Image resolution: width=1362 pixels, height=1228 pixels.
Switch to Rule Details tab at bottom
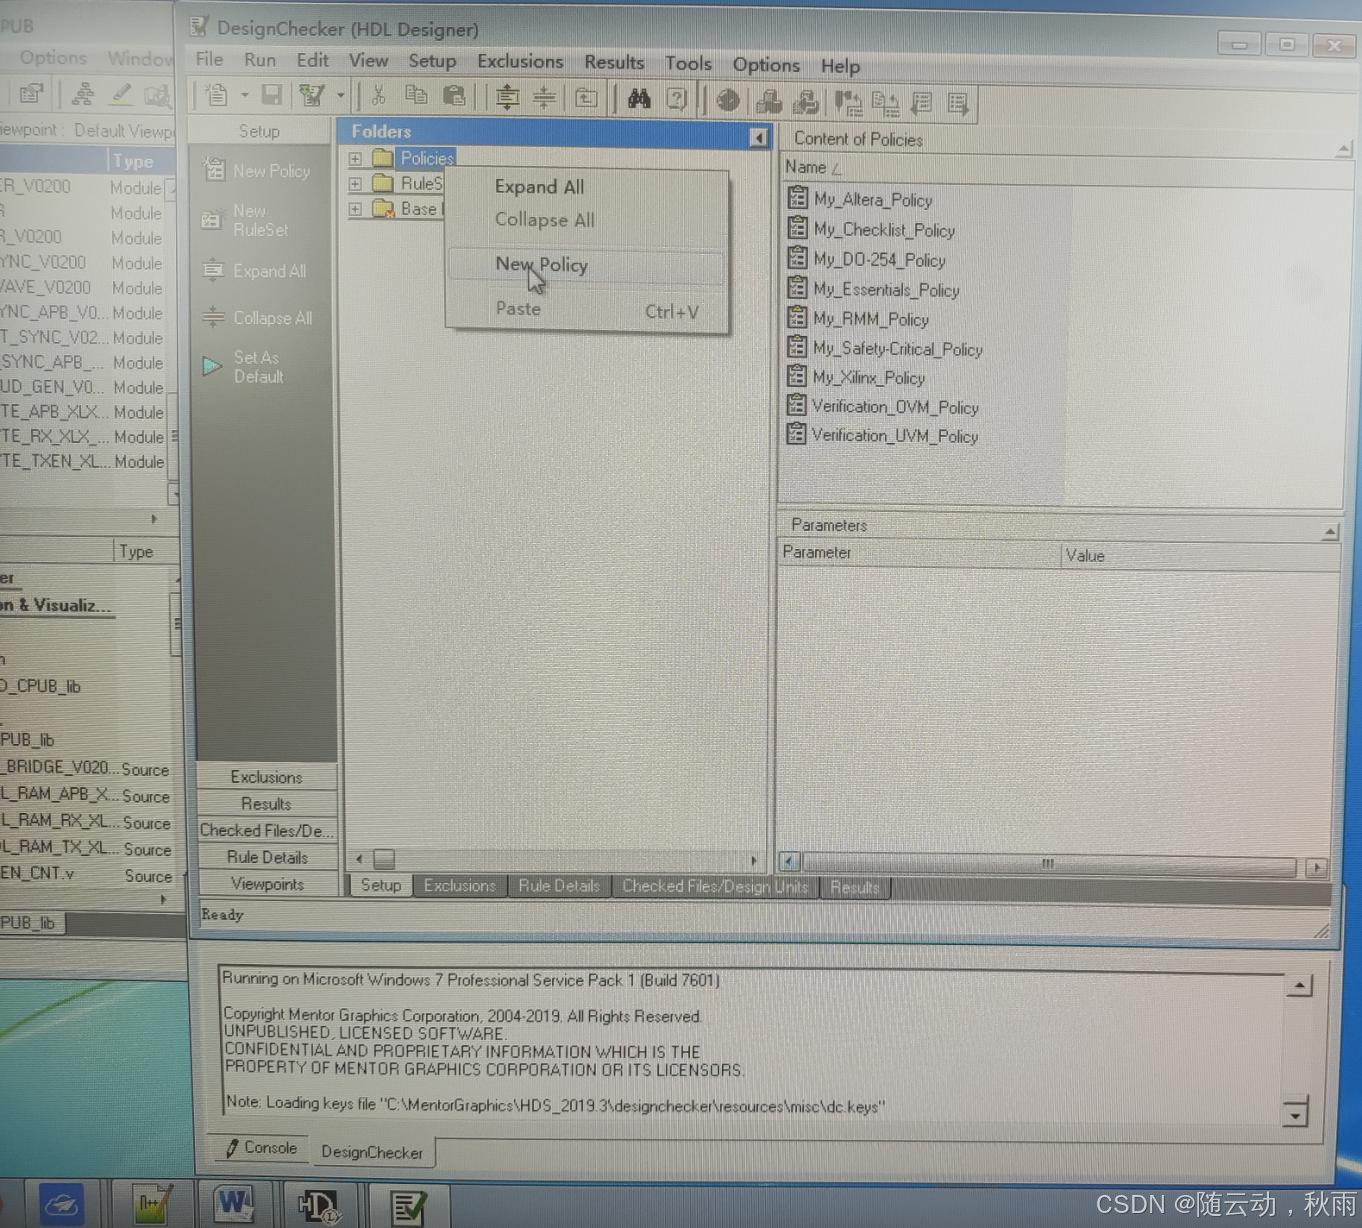click(559, 886)
